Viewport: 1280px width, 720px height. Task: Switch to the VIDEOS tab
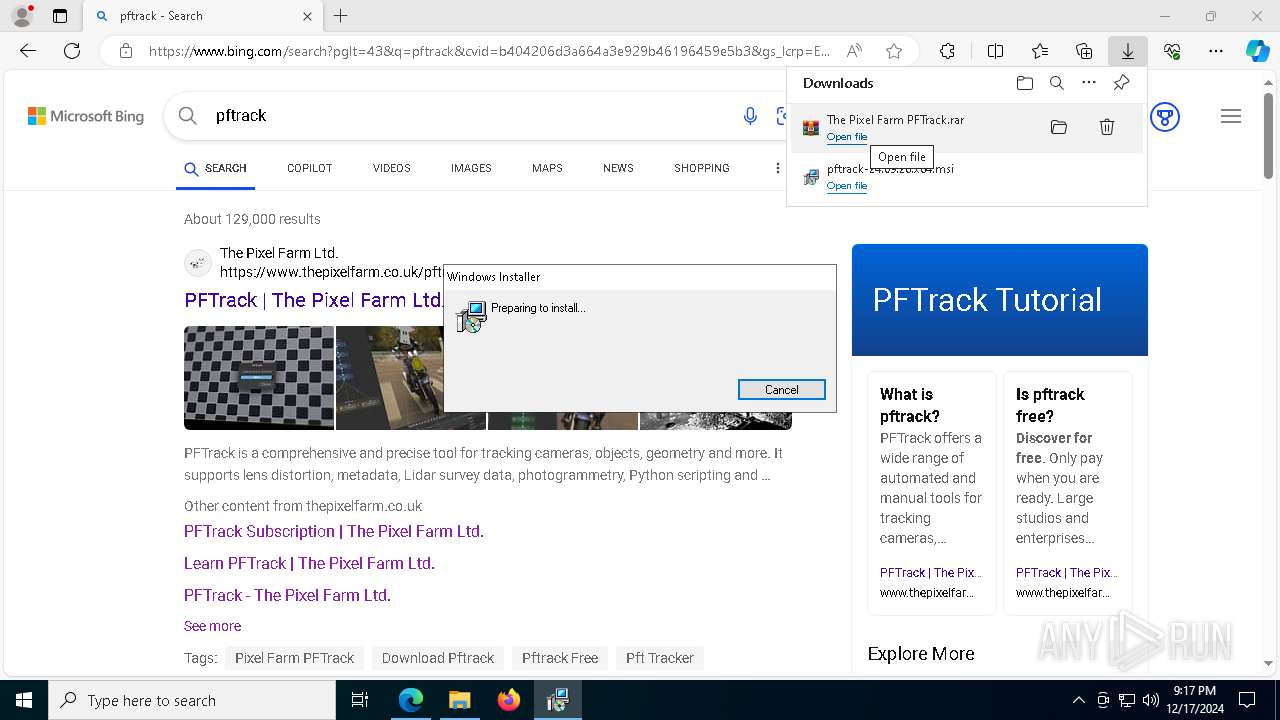click(x=392, y=168)
